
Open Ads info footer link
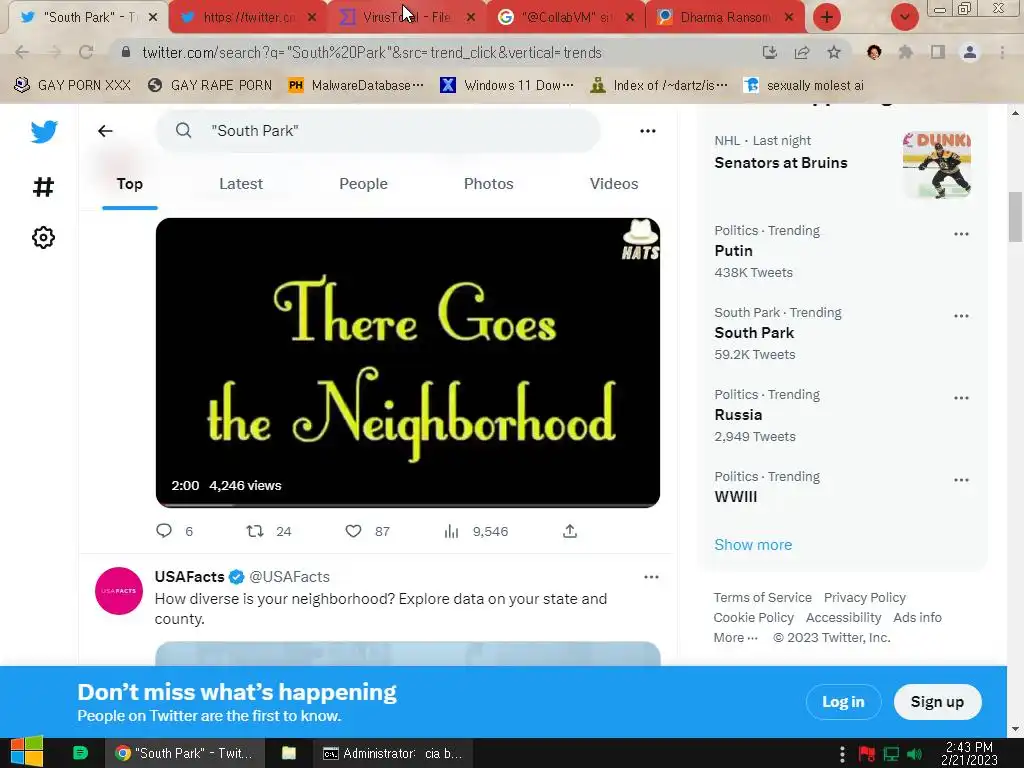click(917, 617)
